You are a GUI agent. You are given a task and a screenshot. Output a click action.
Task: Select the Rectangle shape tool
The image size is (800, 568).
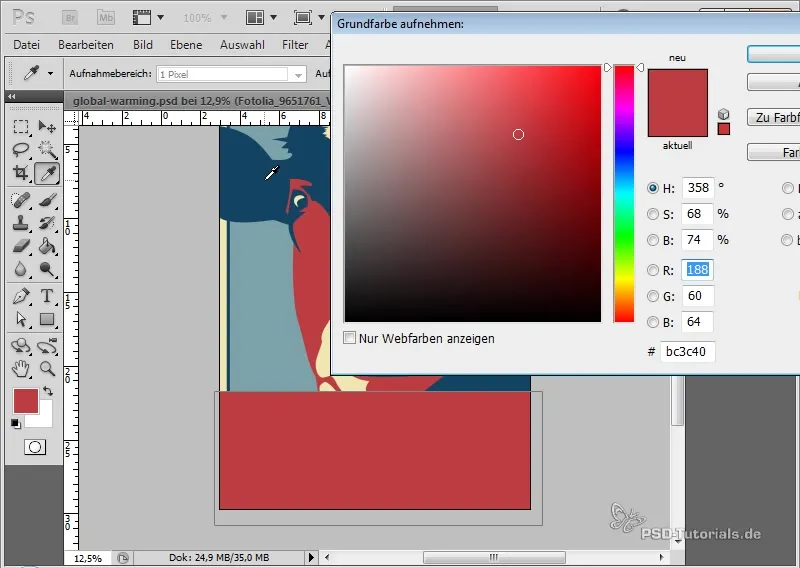coord(47,319)
